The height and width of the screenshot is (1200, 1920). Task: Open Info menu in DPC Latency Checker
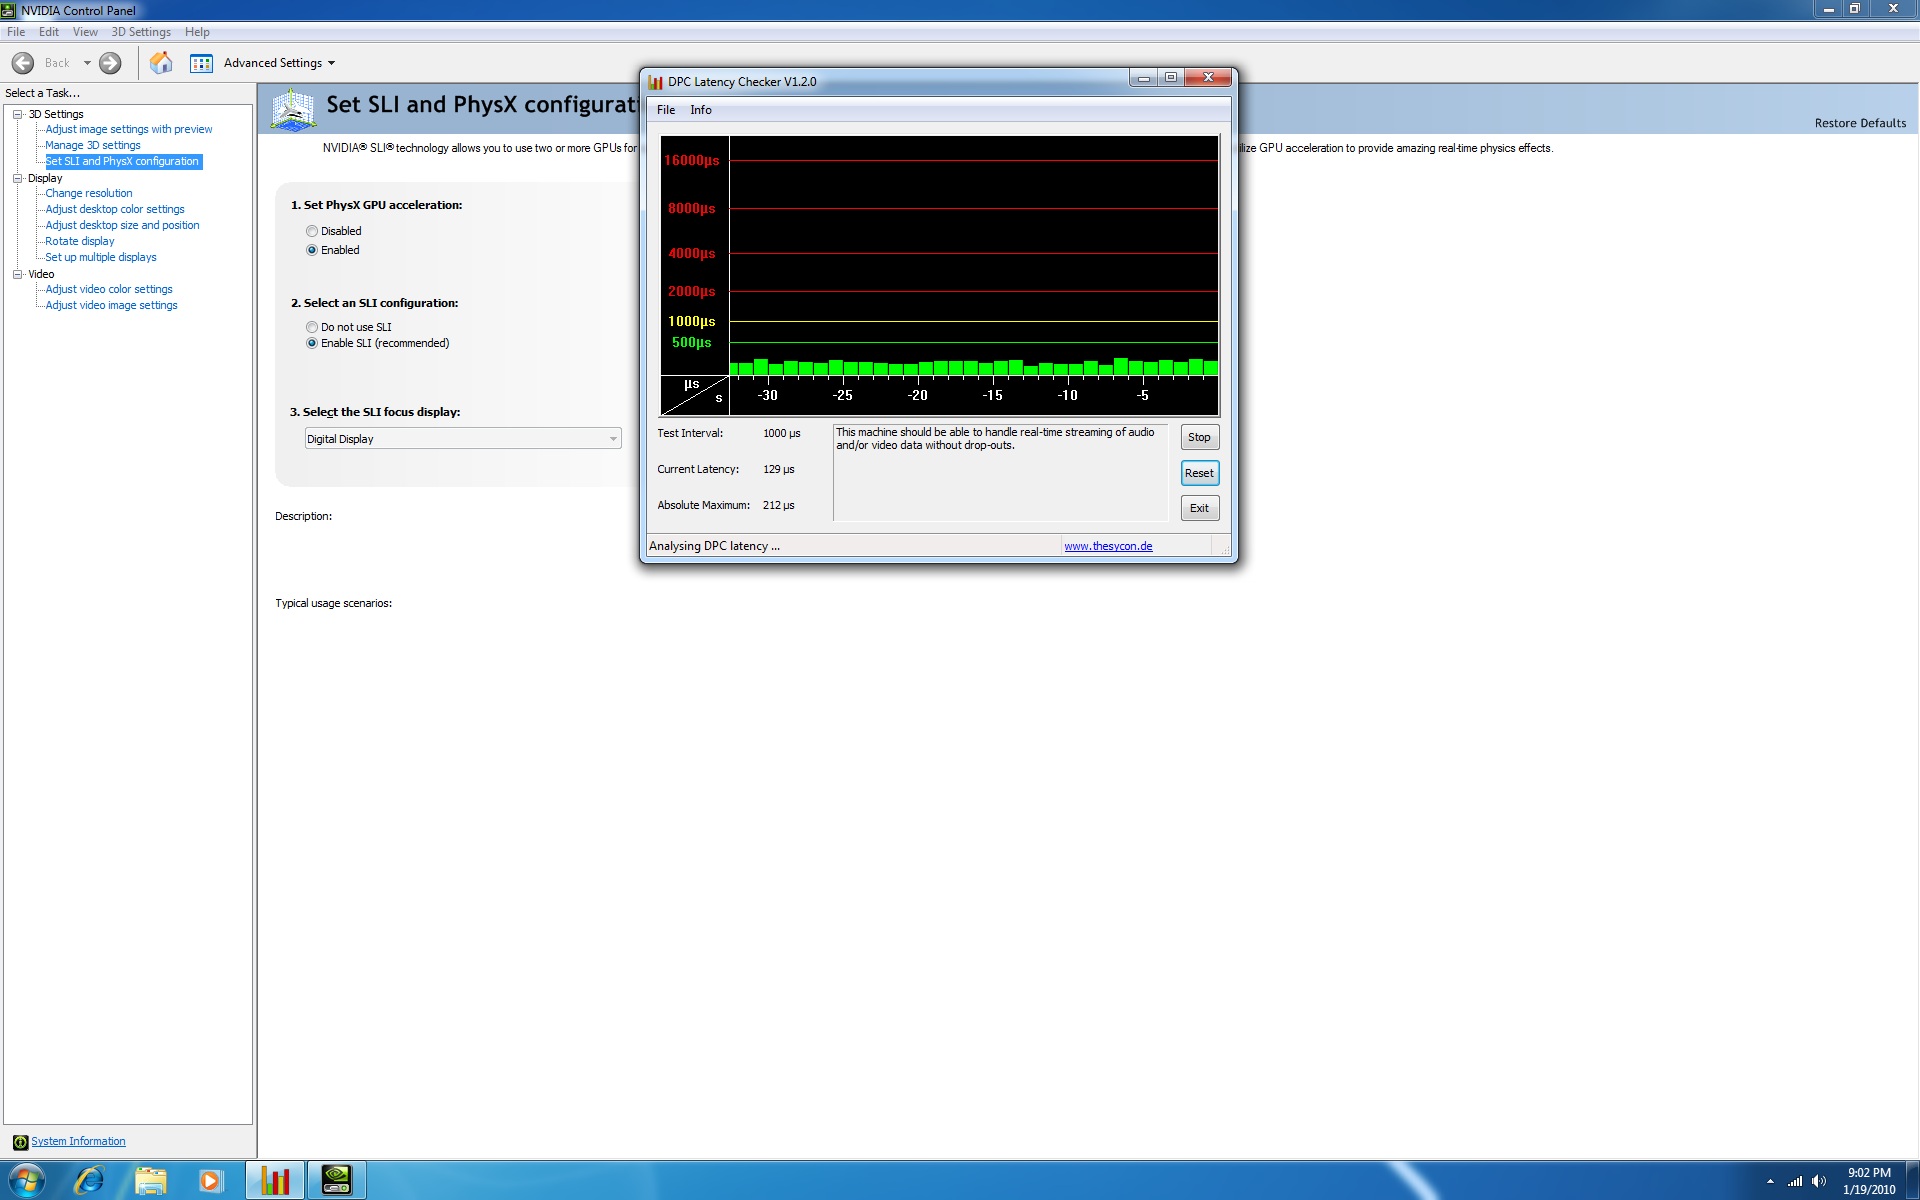[701, 110]
